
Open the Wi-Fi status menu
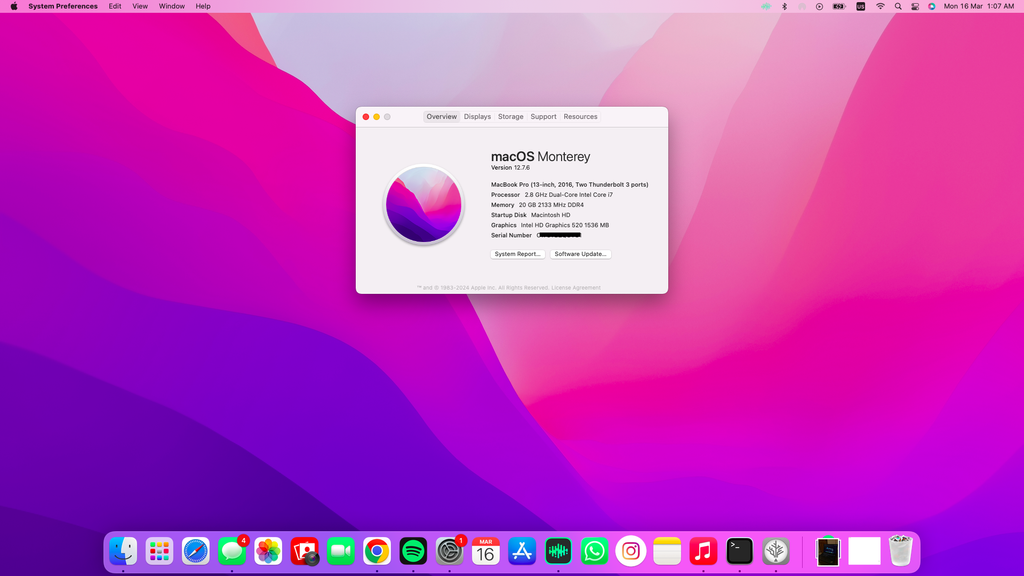[x=880, y=6]
